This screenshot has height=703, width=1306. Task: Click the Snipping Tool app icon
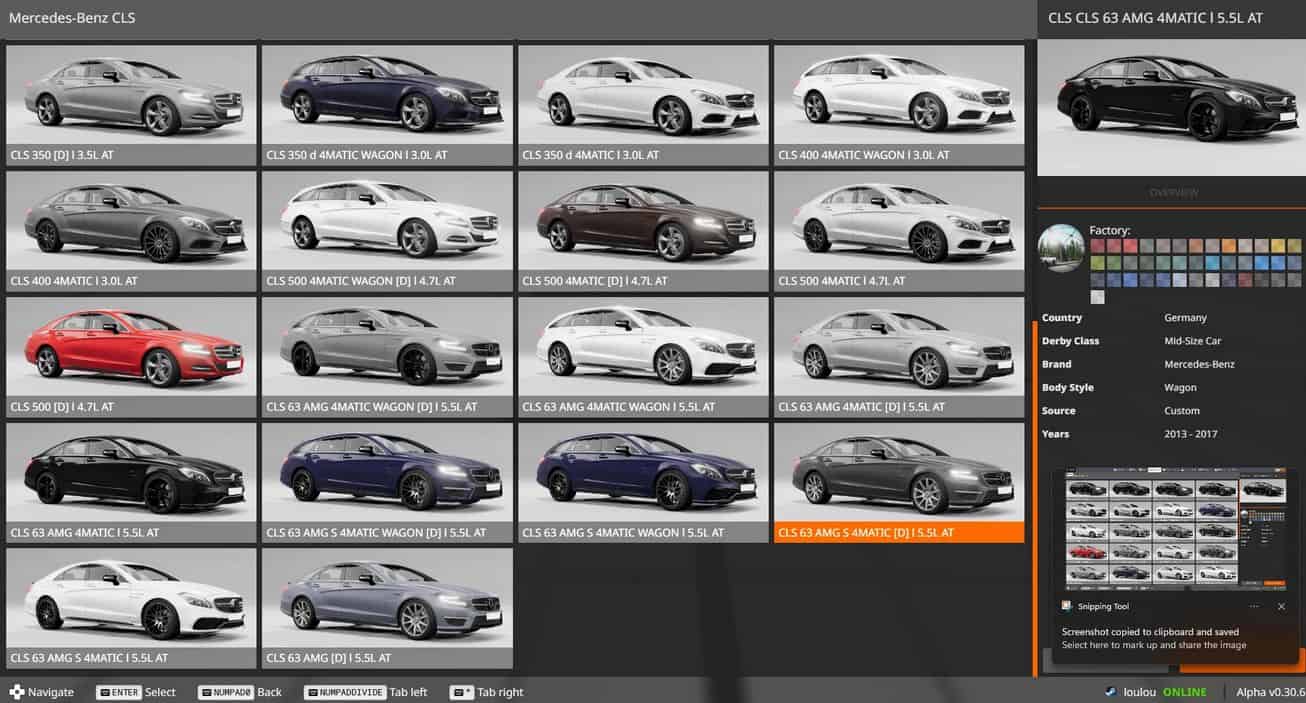(x=1067, y=606)
